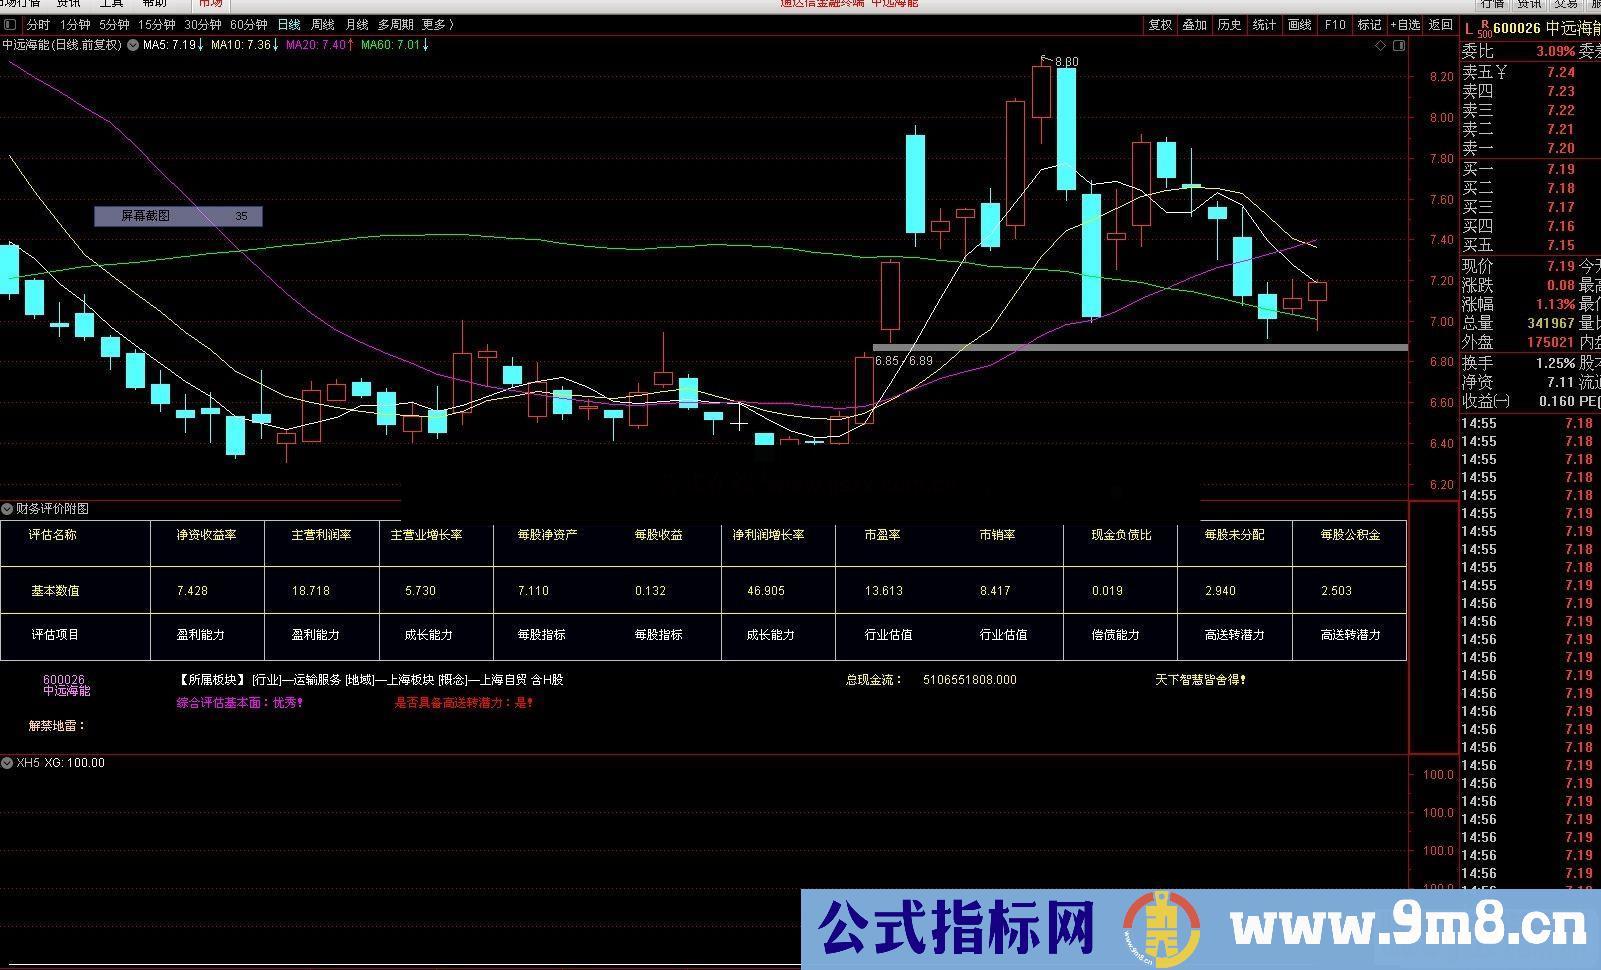1601x970 pixels.
Task: Click the 每股公积金 value 2.503
Action: click(x=1337, y=591)
